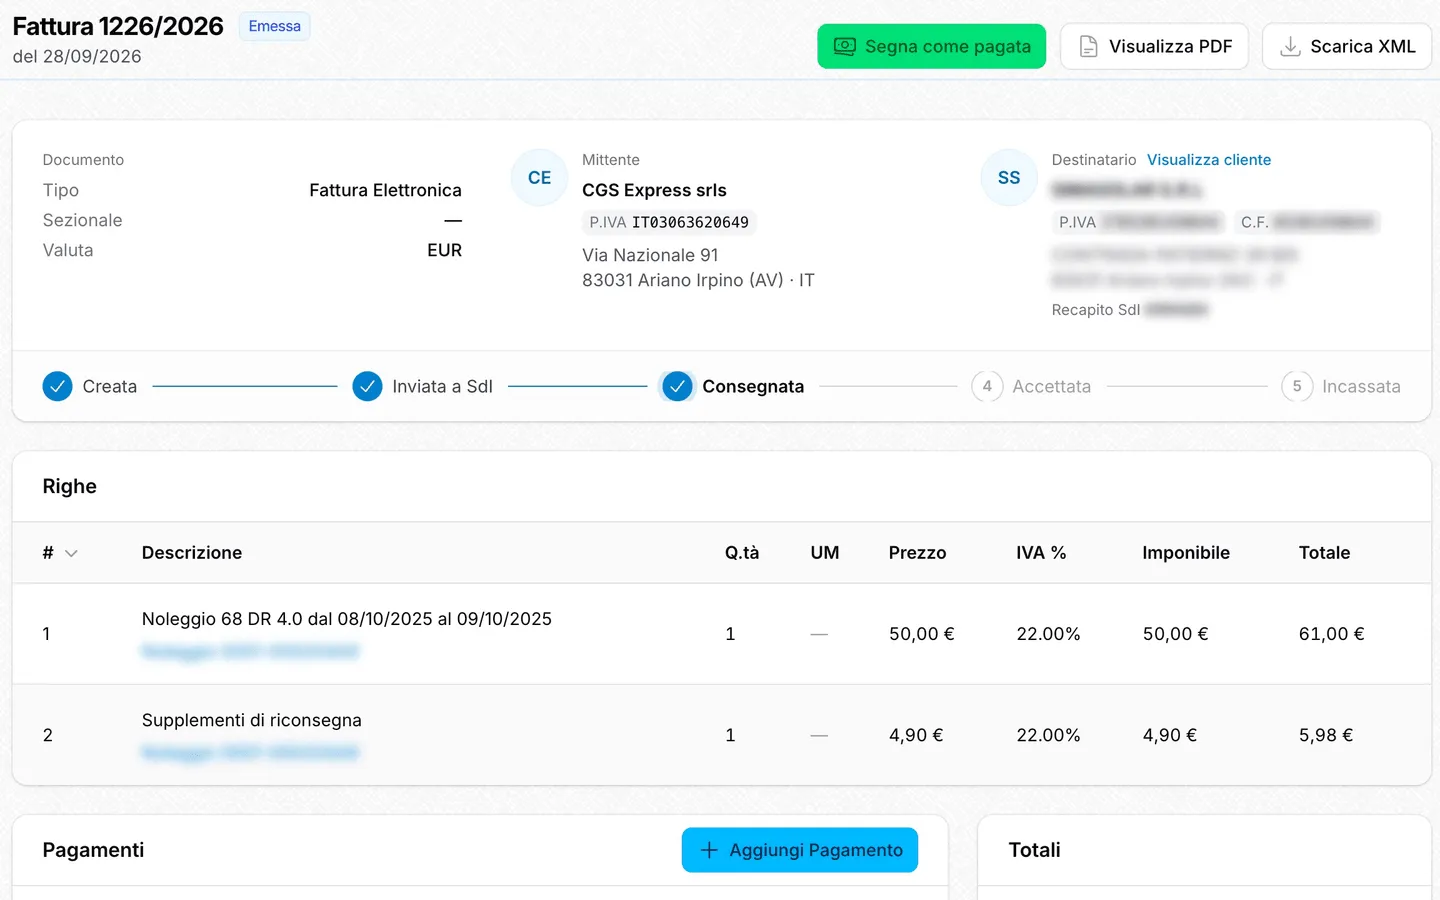
Task: Click the 61,00 € total cell
Action: (x=1331, y=634)
